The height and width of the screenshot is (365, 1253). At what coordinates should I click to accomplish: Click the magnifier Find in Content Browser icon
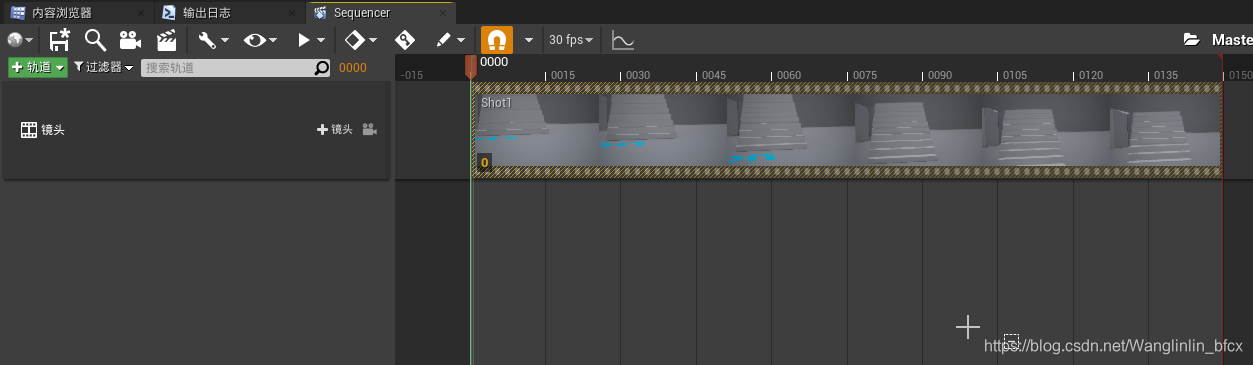[95, 40]
